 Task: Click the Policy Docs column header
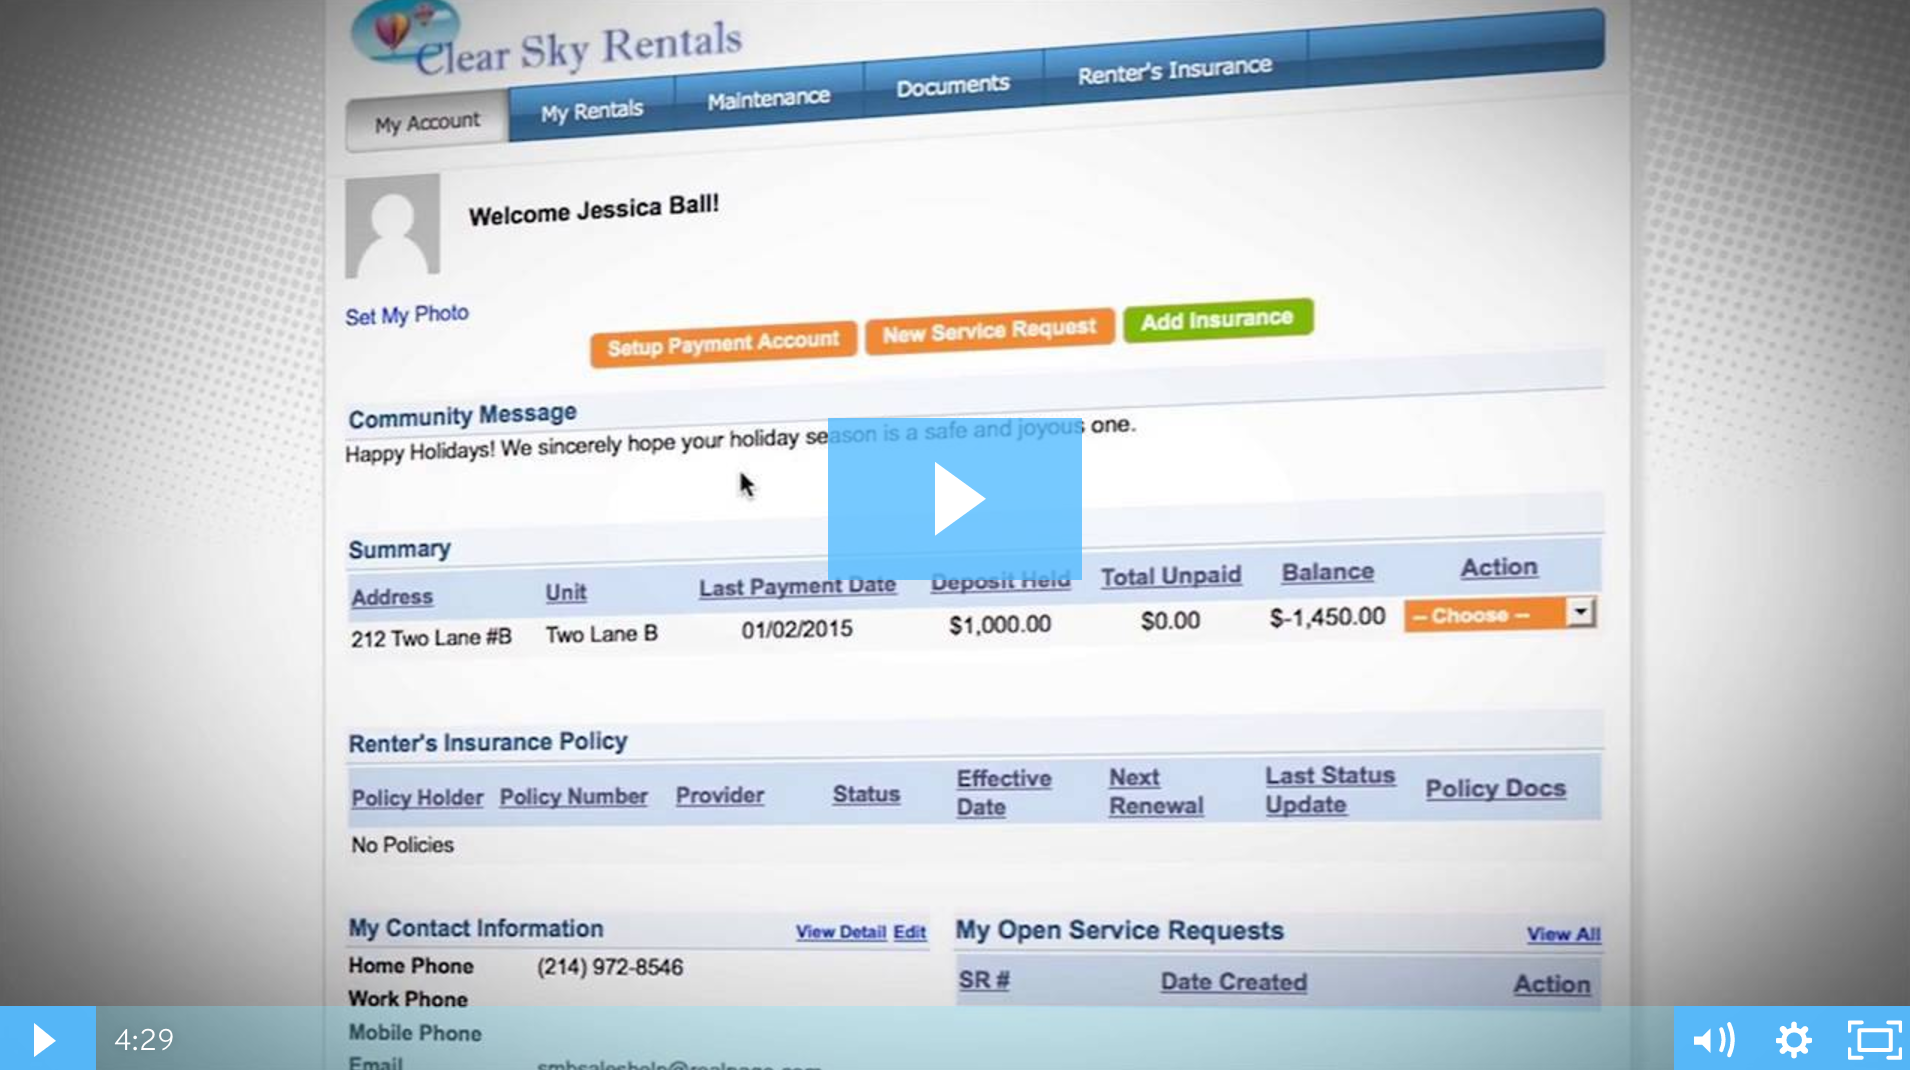1495,788
